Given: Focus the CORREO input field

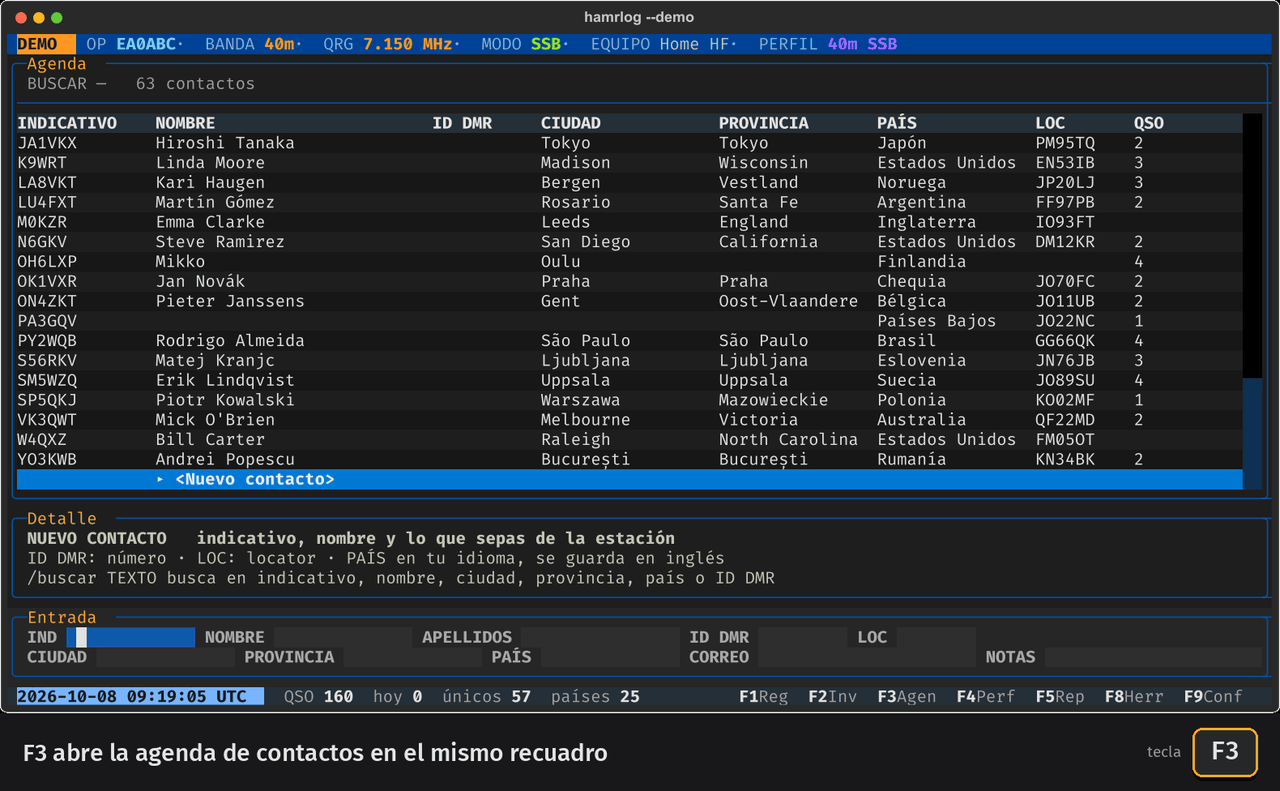Looking at the screenshot, I should point(867,657).
